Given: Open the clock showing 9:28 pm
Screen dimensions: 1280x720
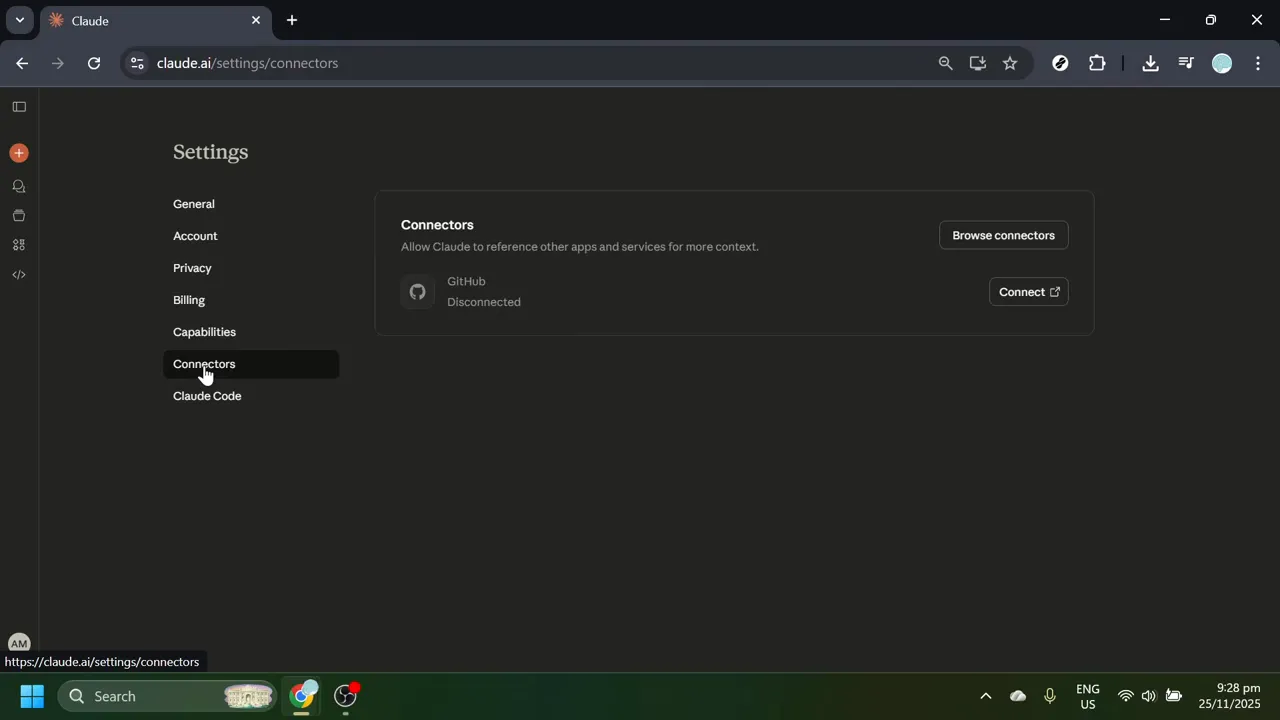Looking at the screenshot, I should point(1230,696).
